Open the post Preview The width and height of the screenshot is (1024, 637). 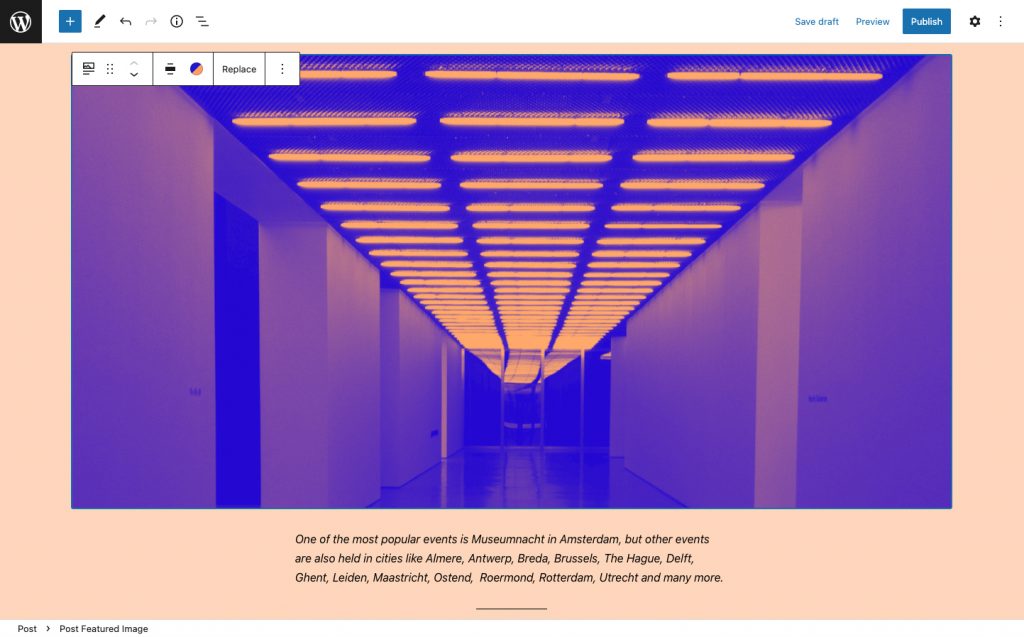[872, 22]
